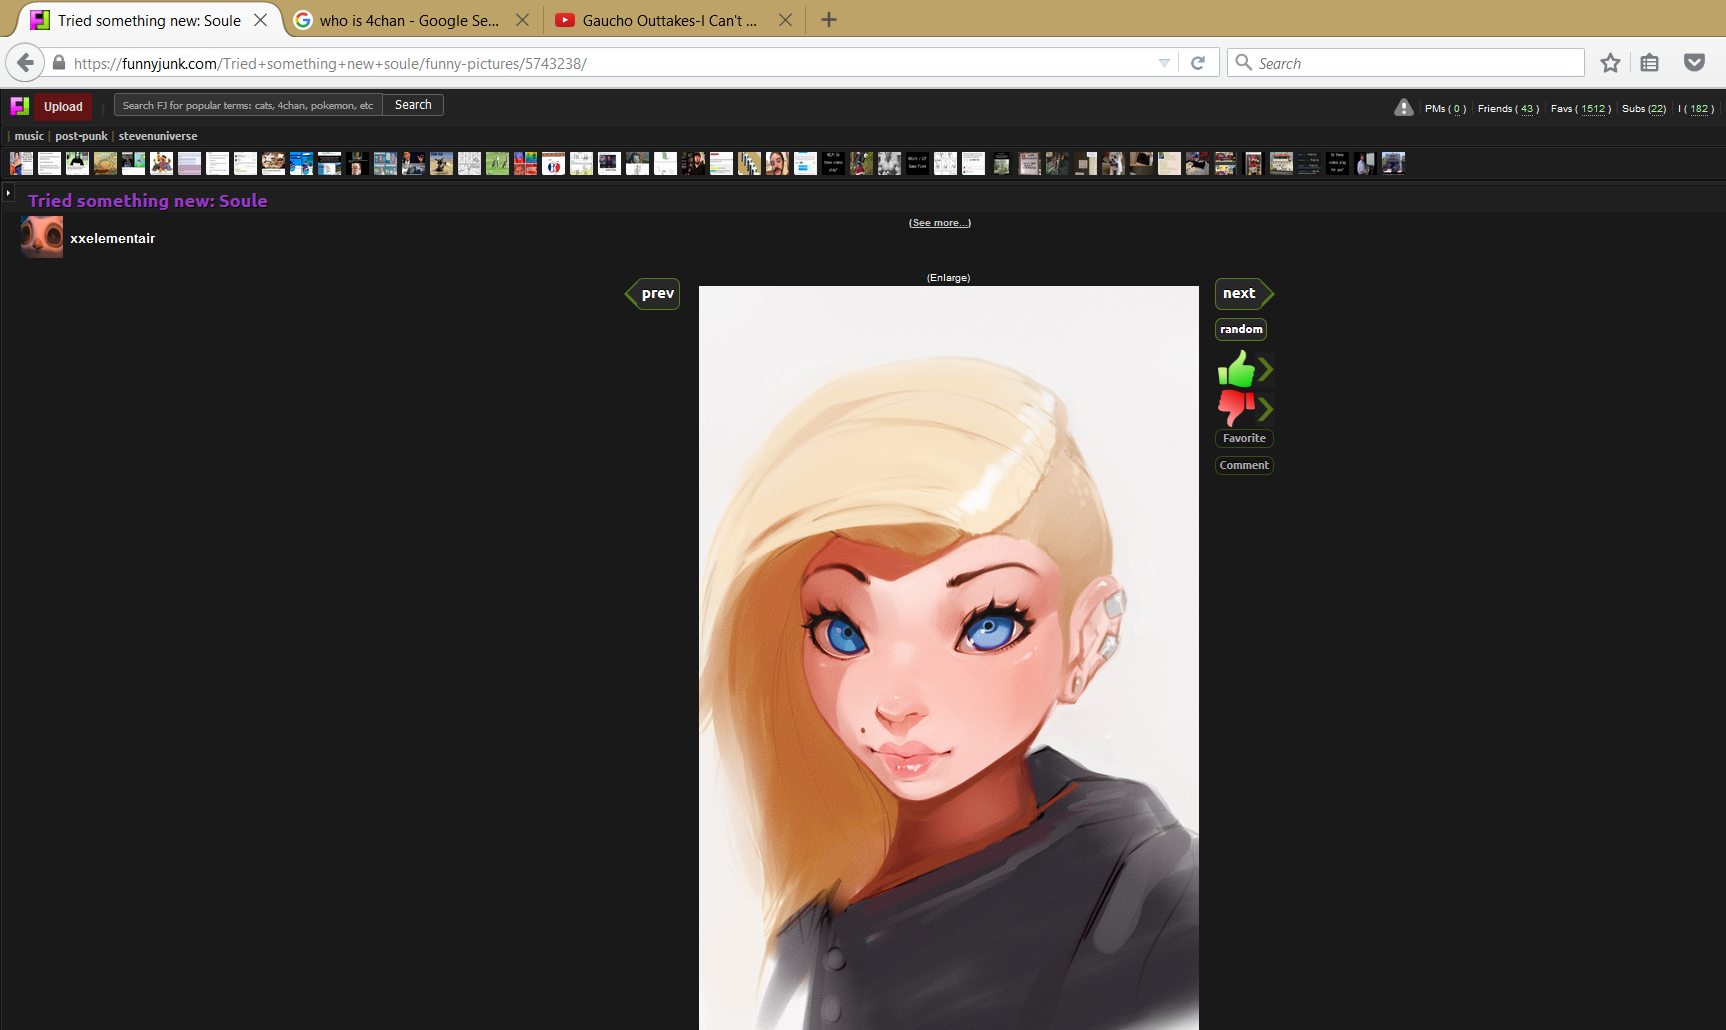Click the browser back arrow button
Image resolution: width=1726 pixels, height=1030 pixels.
(25, 63)
